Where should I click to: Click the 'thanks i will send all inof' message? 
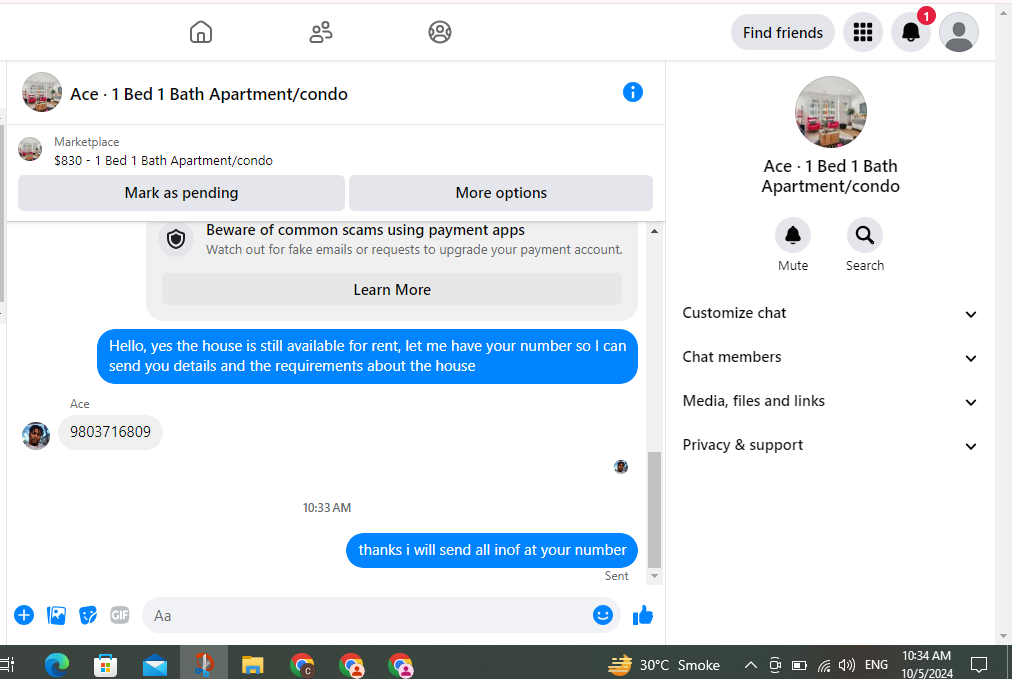(492, 550)
